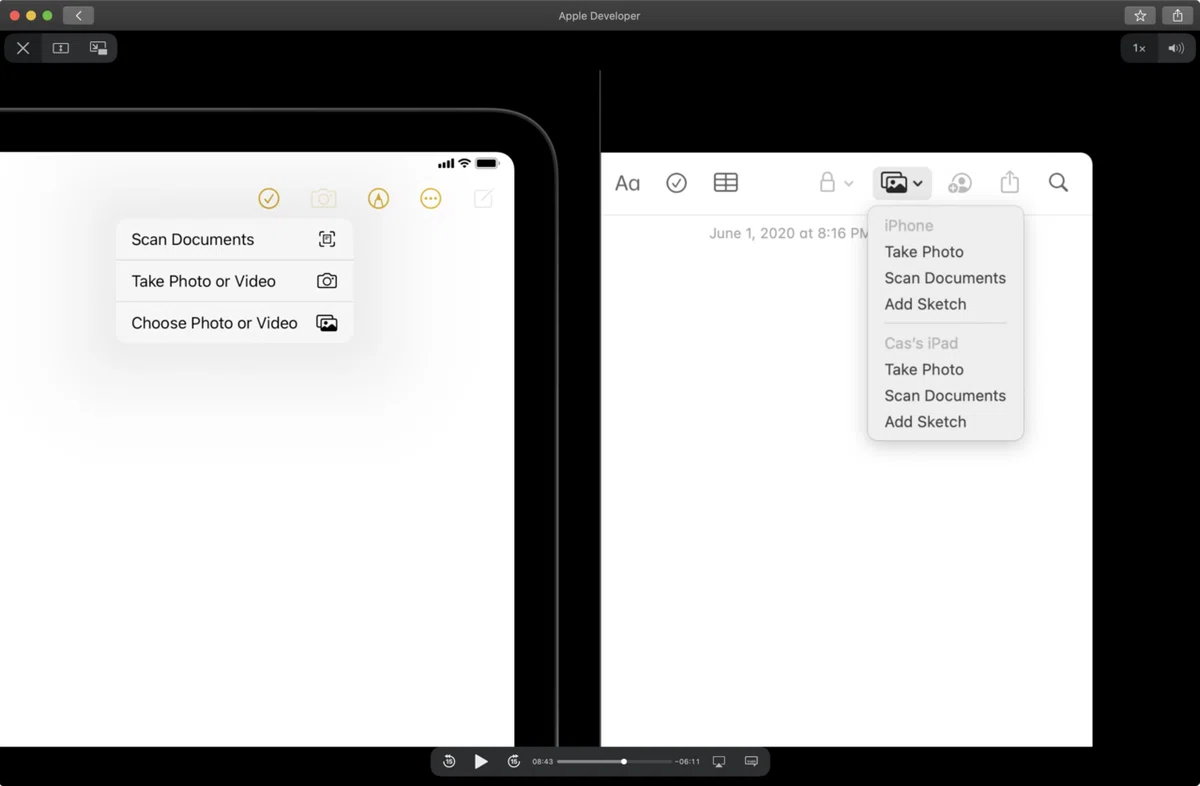Toggle the fit-to-window video mode button
The height and width of the screenshot is (786, 1200).
click(x=61, y=48)
